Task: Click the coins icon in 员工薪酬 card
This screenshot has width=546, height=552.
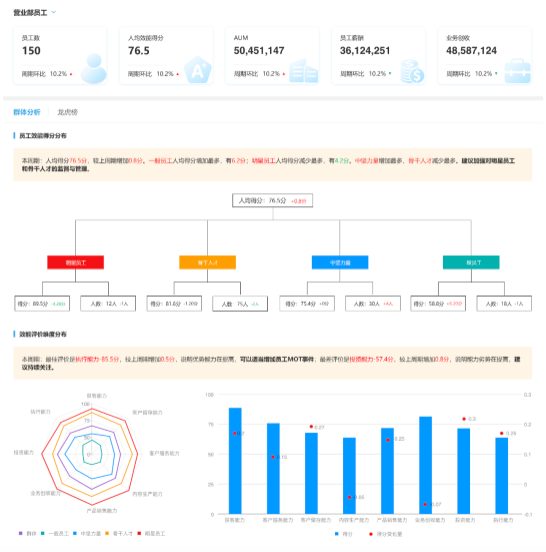Action: (412, 71)
